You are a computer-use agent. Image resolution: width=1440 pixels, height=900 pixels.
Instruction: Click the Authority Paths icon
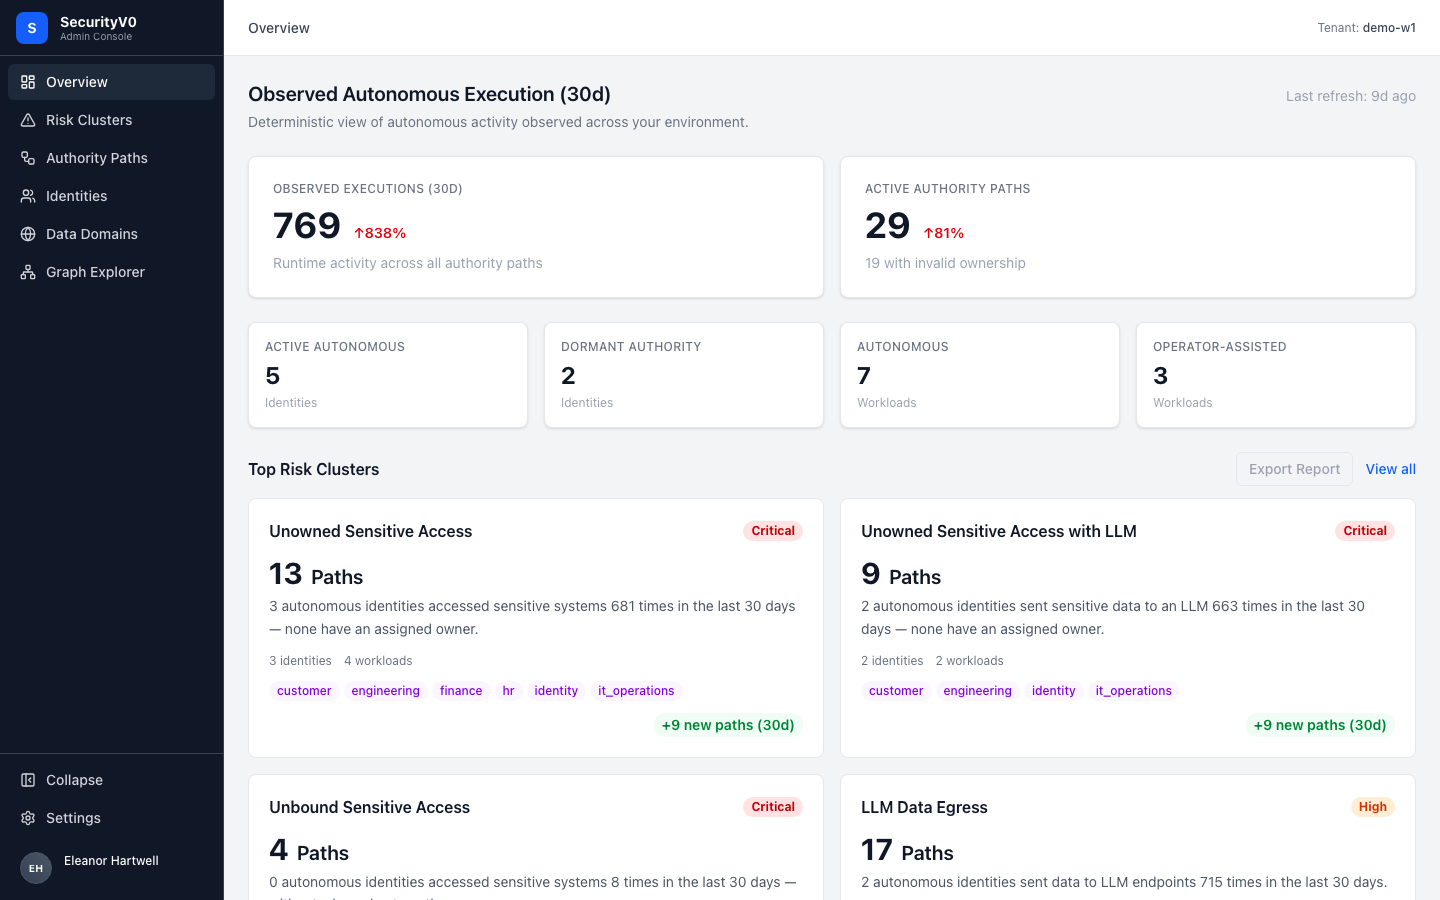pyautogui.click(x=28, y=158)
